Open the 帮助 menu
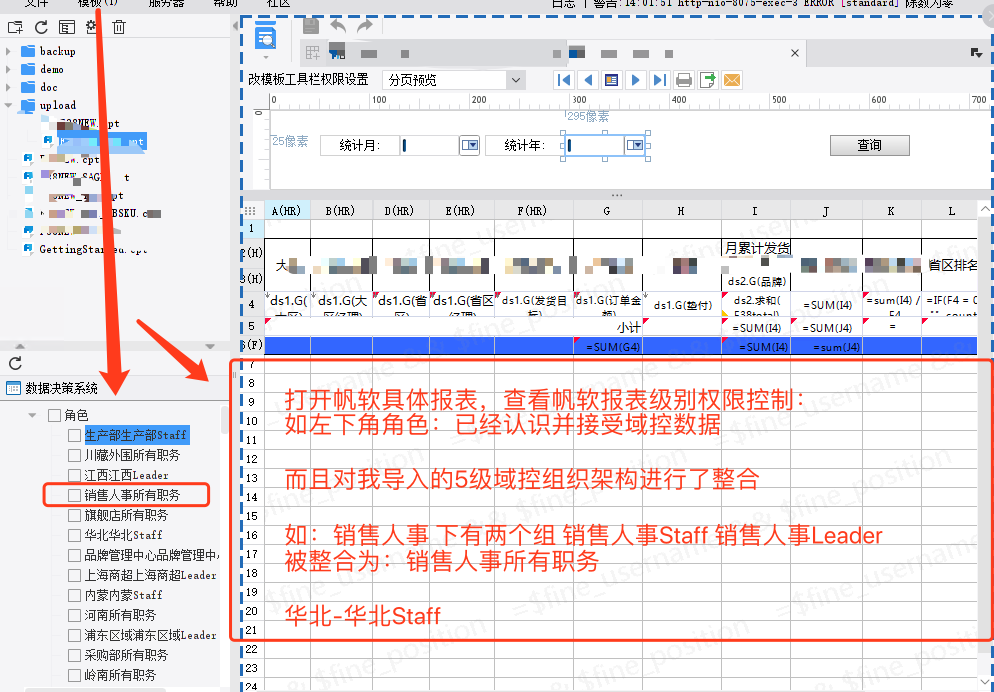The height and width of the screenshot is (692, 994). coord(225,3)
